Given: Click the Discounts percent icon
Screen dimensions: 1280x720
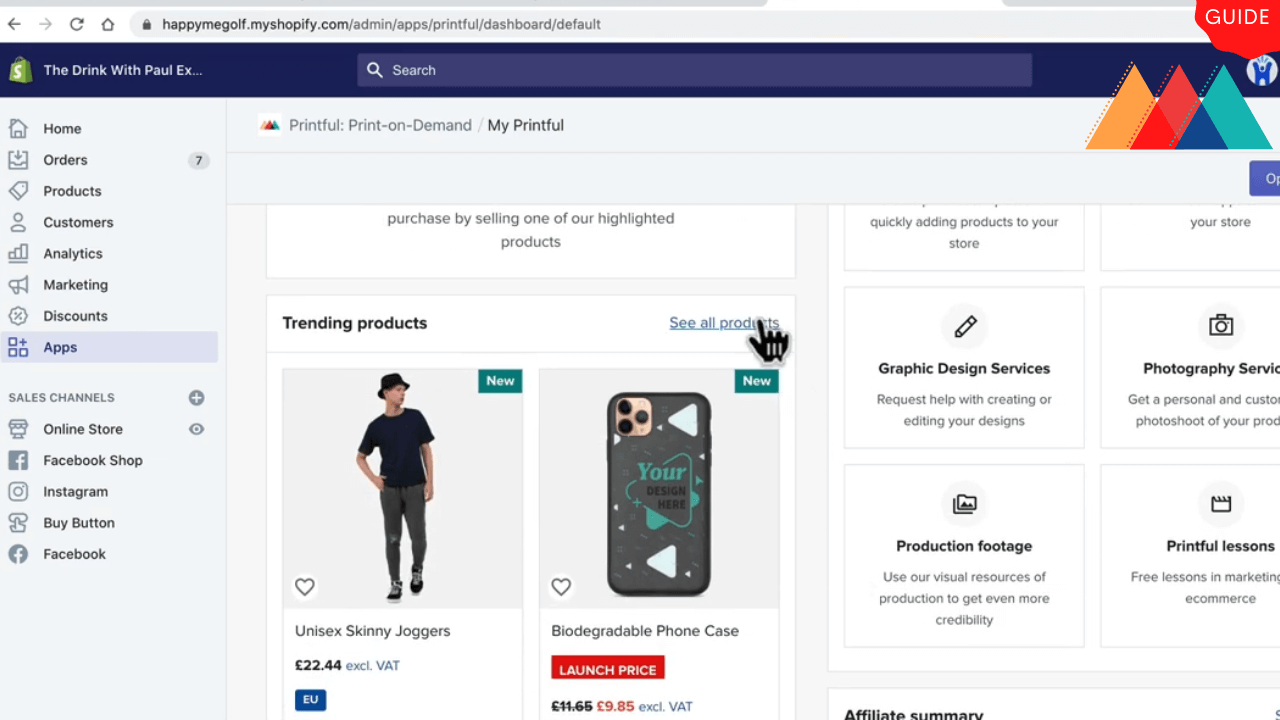Looking at the screenshot, I should click(x=18, y=316).
